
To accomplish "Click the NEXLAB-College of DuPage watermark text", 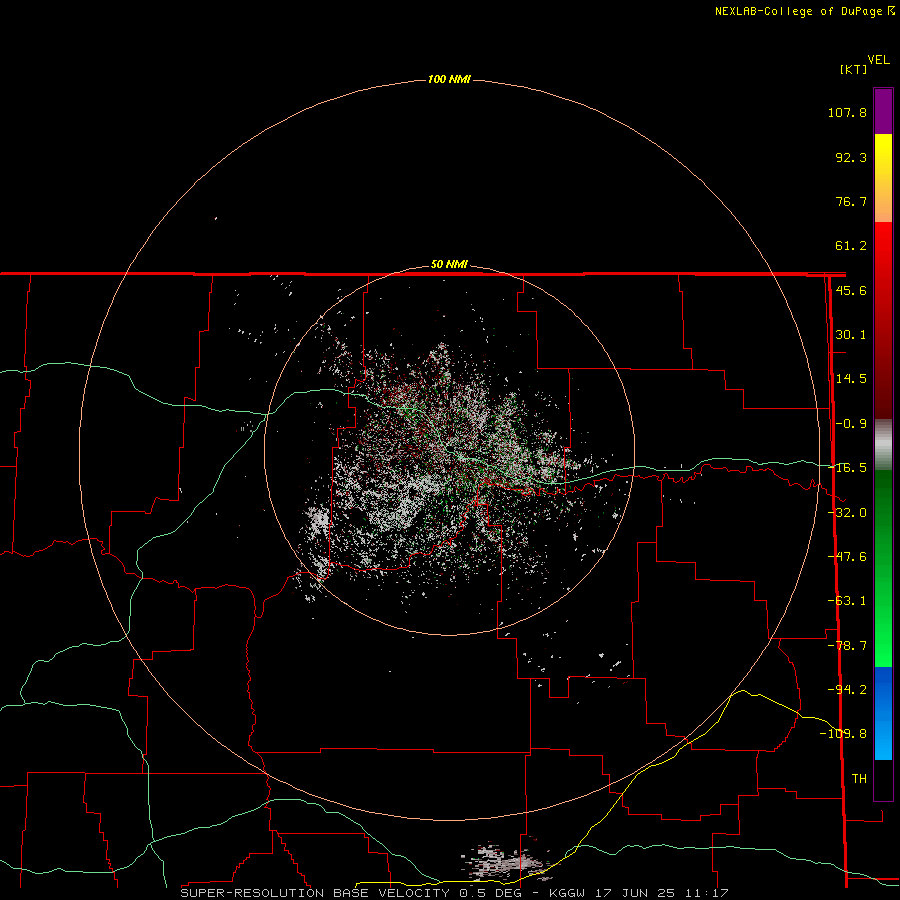I will point(804,11).
